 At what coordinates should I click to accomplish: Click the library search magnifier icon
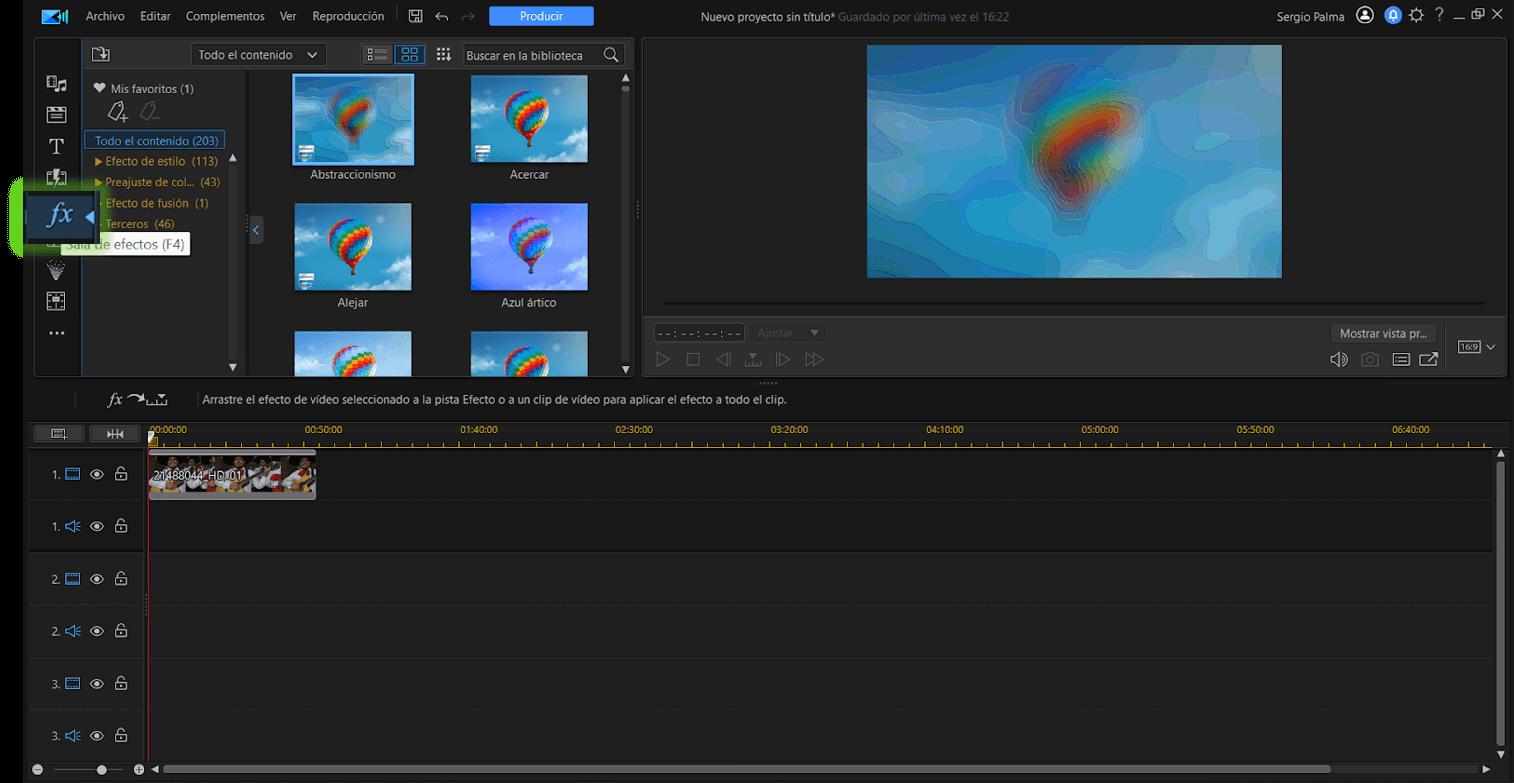(x=611, y=55)
